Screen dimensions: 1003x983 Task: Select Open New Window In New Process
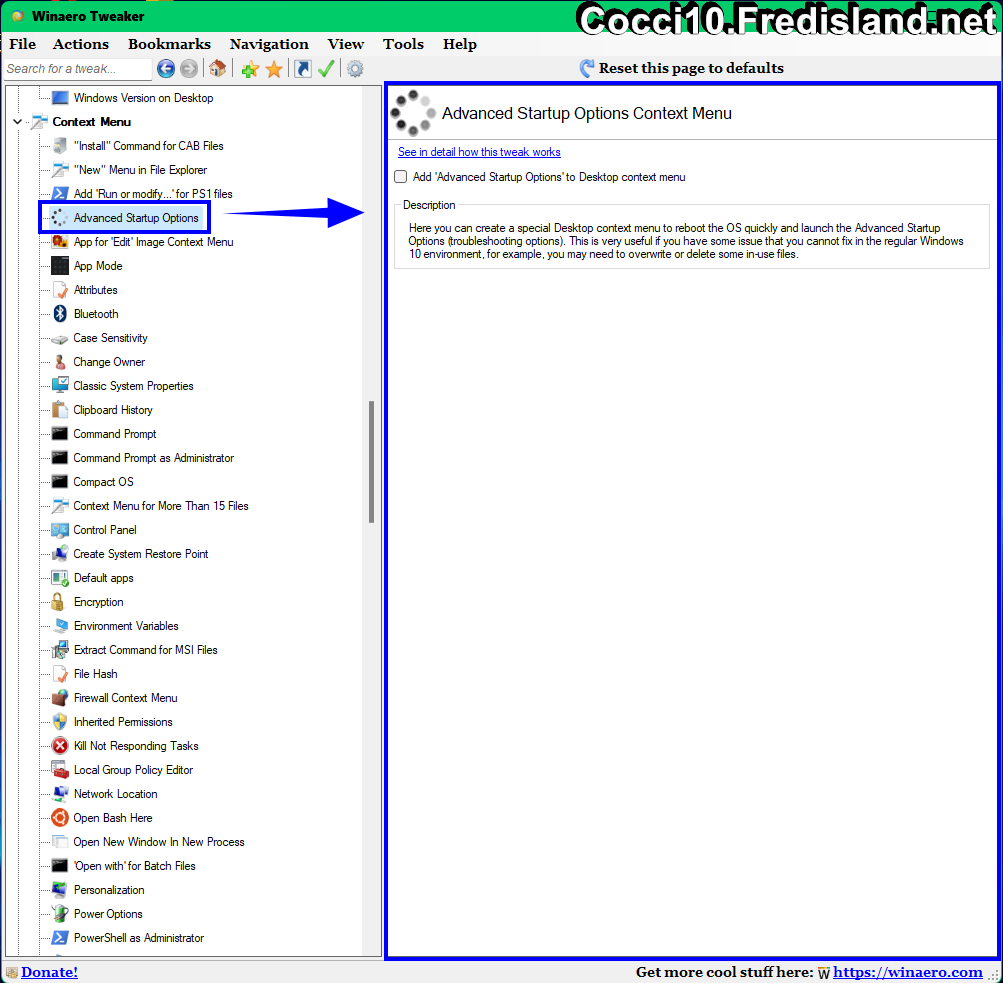click(159, 842)
